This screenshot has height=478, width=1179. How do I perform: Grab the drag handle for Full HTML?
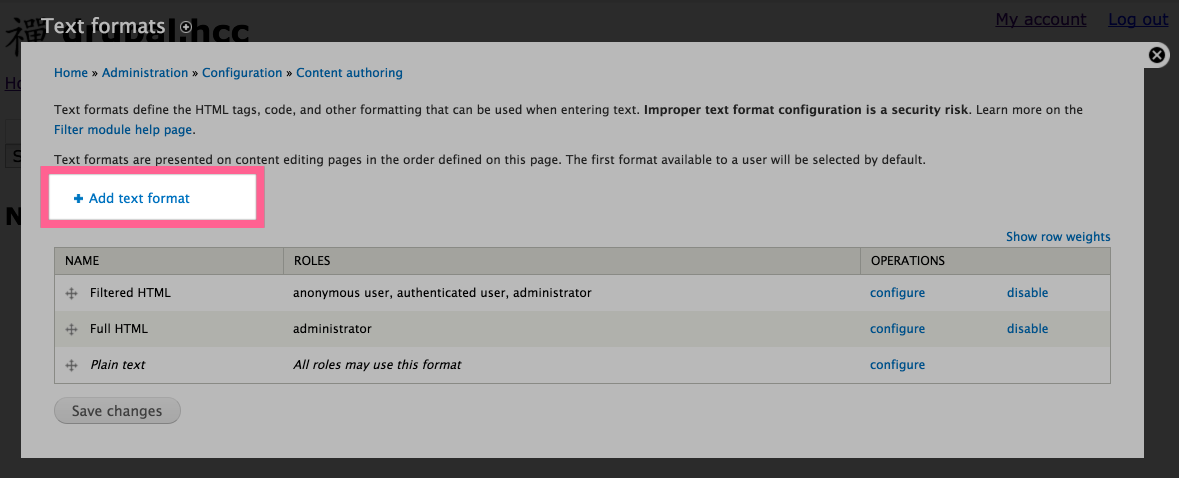pos(72,329)
